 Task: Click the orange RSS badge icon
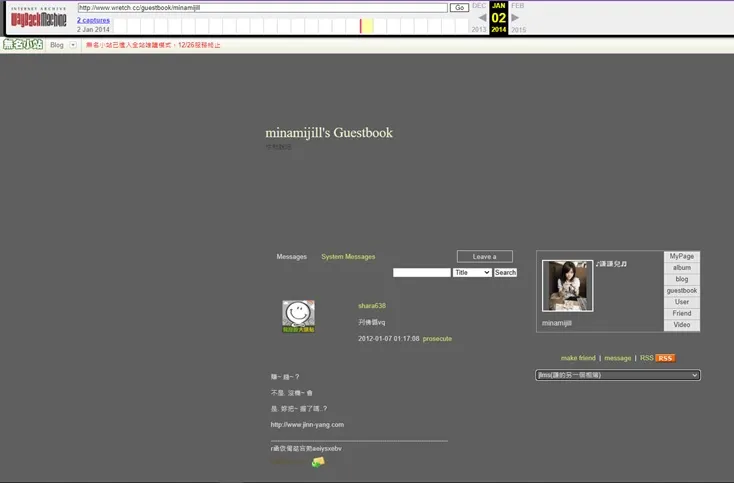click(x=665, y=358)
